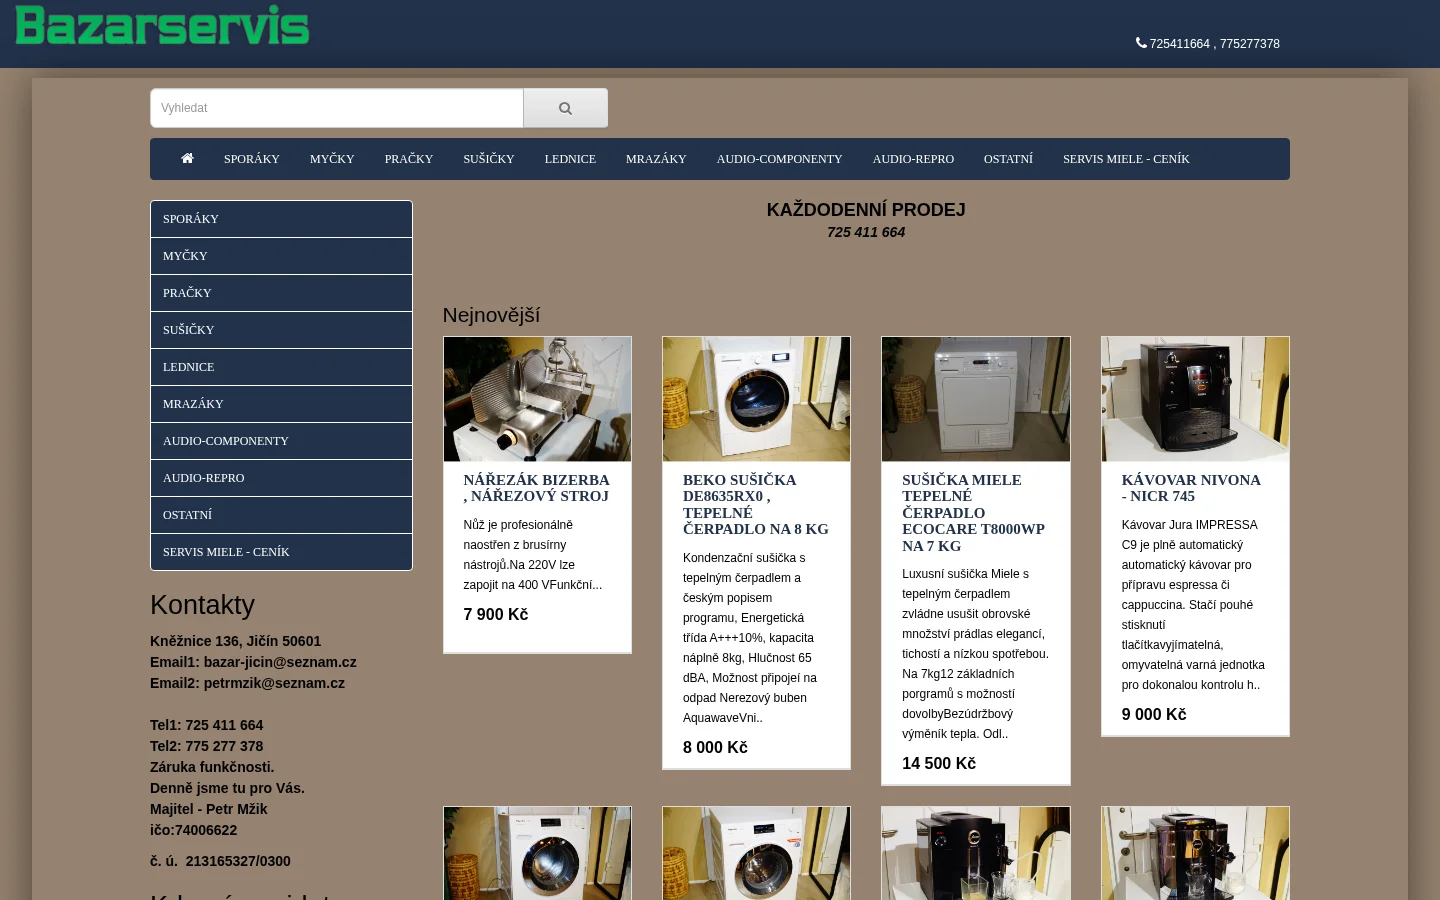Open SUŠIČKY in top navigation bar
The width and height of the screenshot is (1440, 900).
coord(489,159)
